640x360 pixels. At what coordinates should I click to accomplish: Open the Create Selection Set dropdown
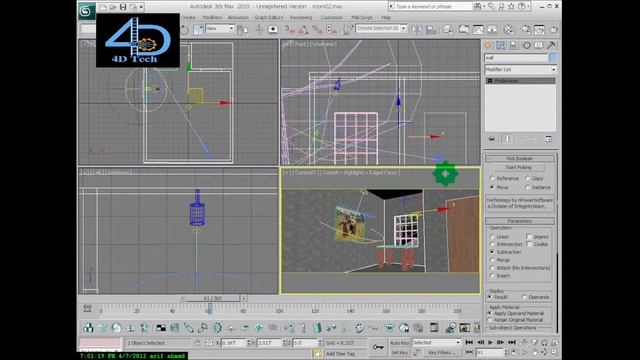[381, 29]
